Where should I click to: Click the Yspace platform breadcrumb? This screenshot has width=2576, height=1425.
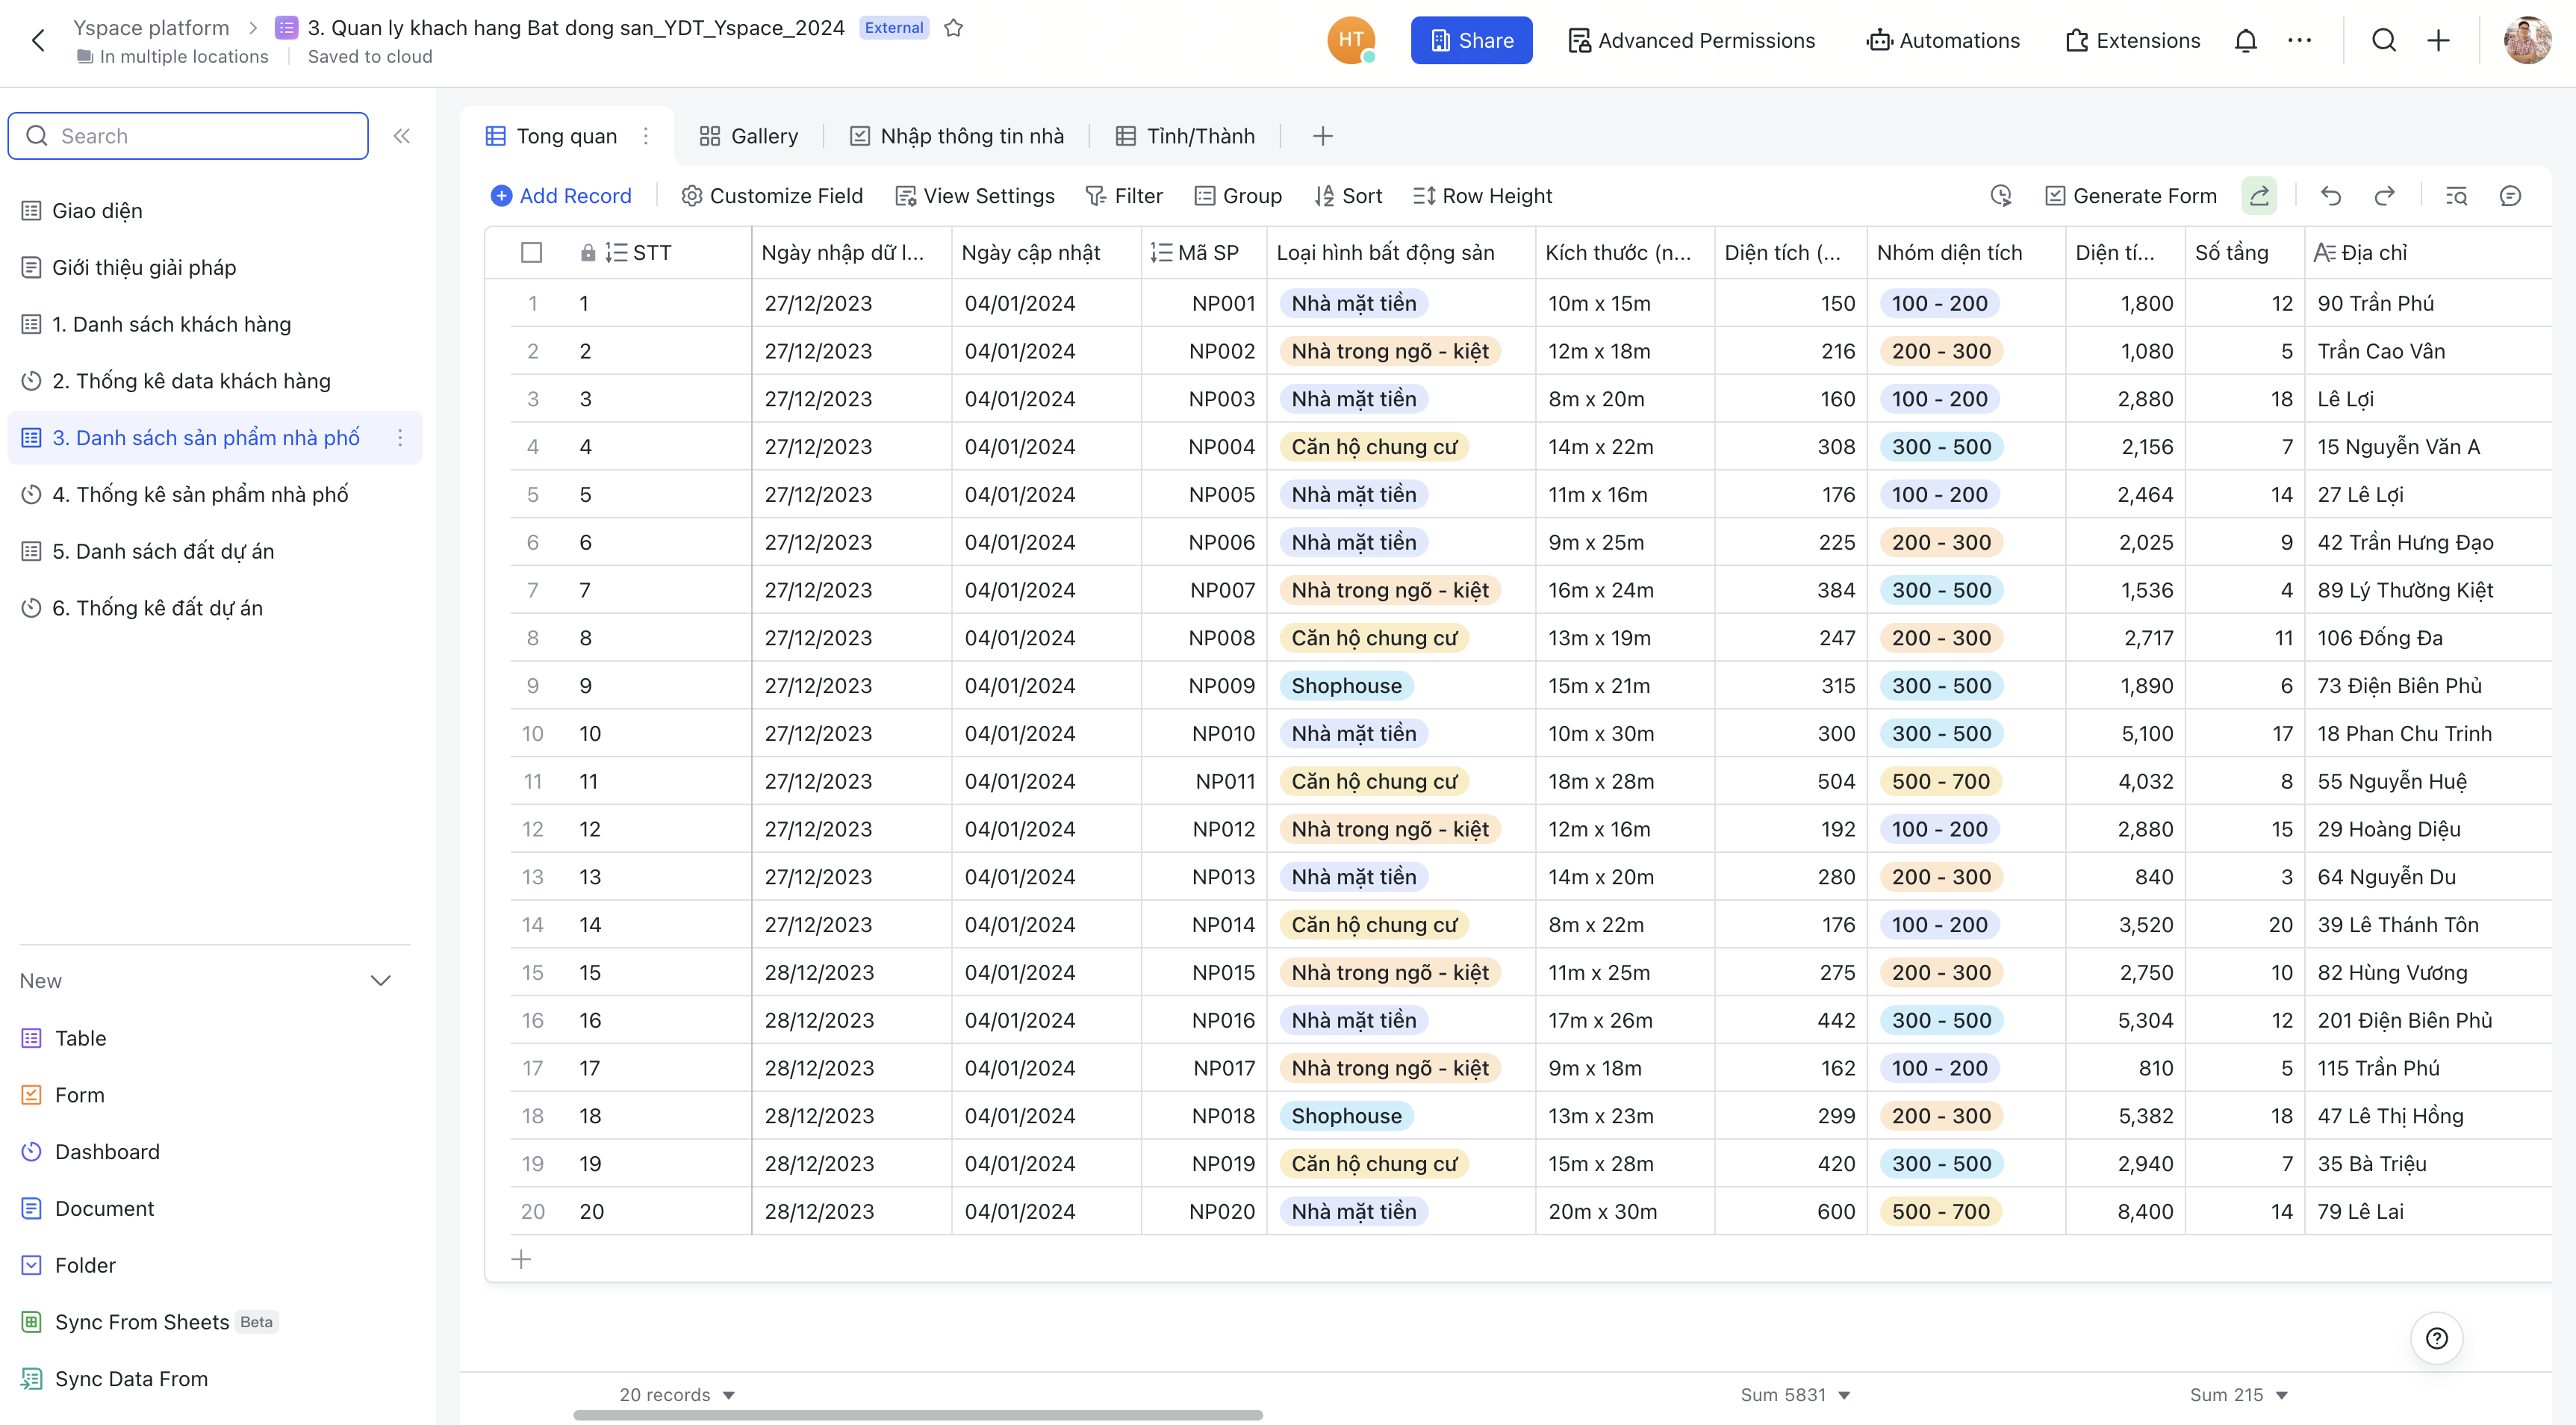click(151, 28)
